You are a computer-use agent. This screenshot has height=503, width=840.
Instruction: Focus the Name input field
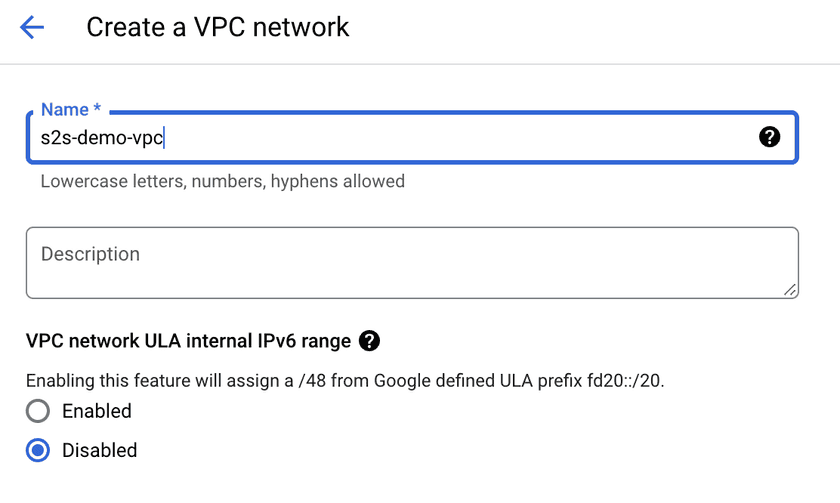[450, 137]
